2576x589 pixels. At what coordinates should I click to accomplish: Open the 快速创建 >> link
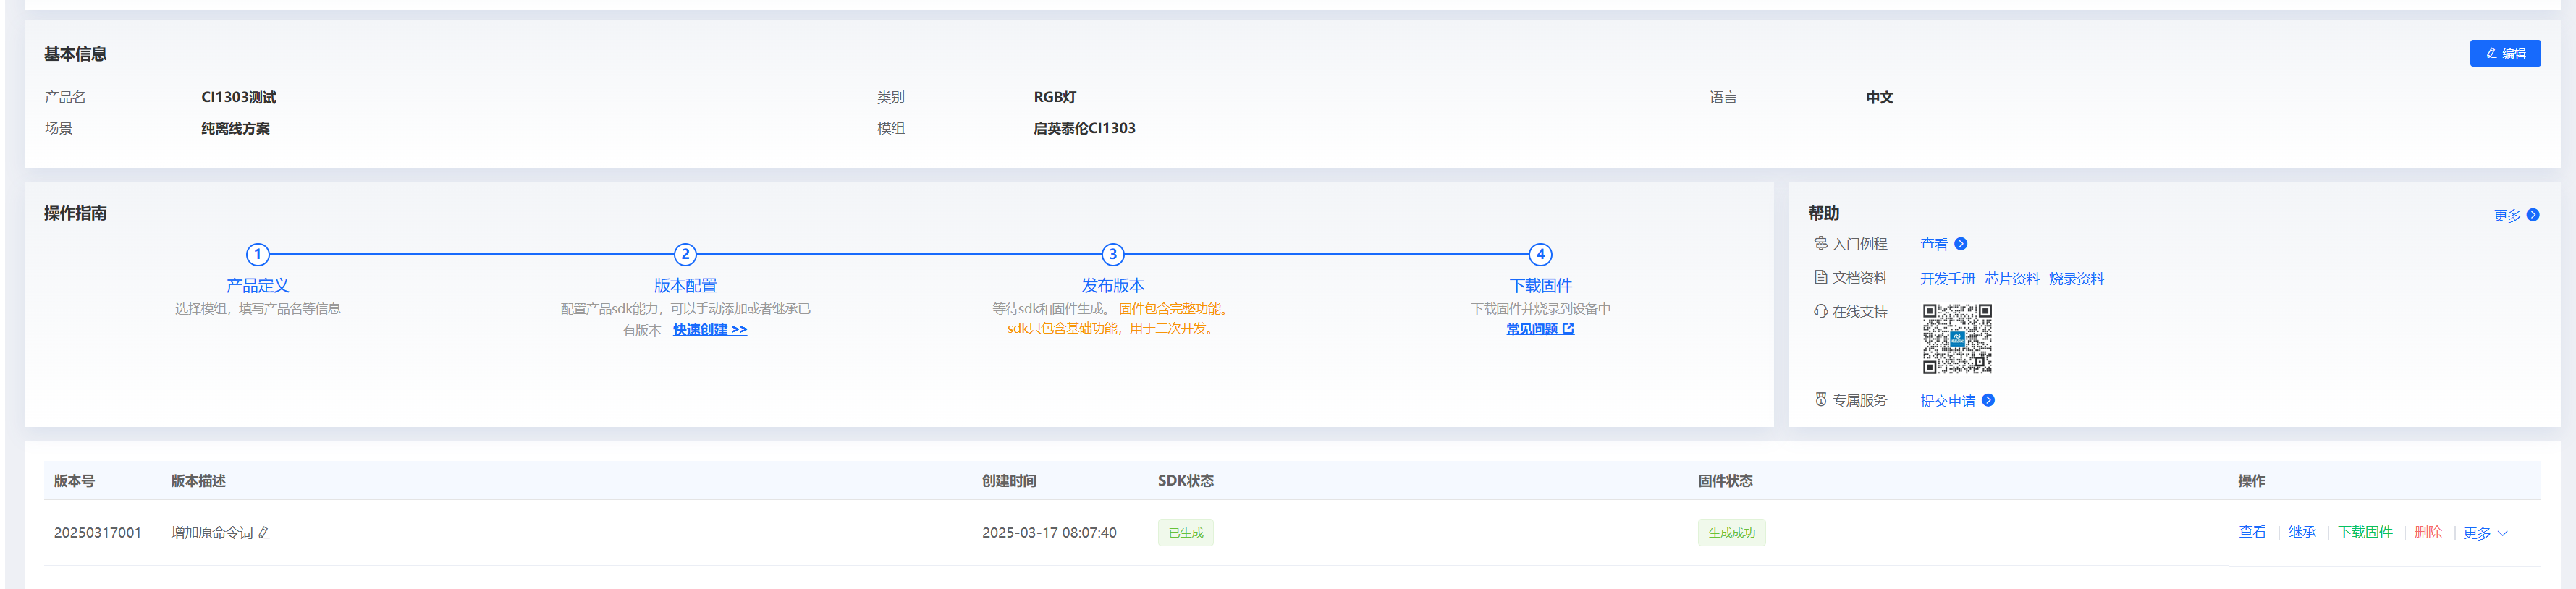(709, 329)
